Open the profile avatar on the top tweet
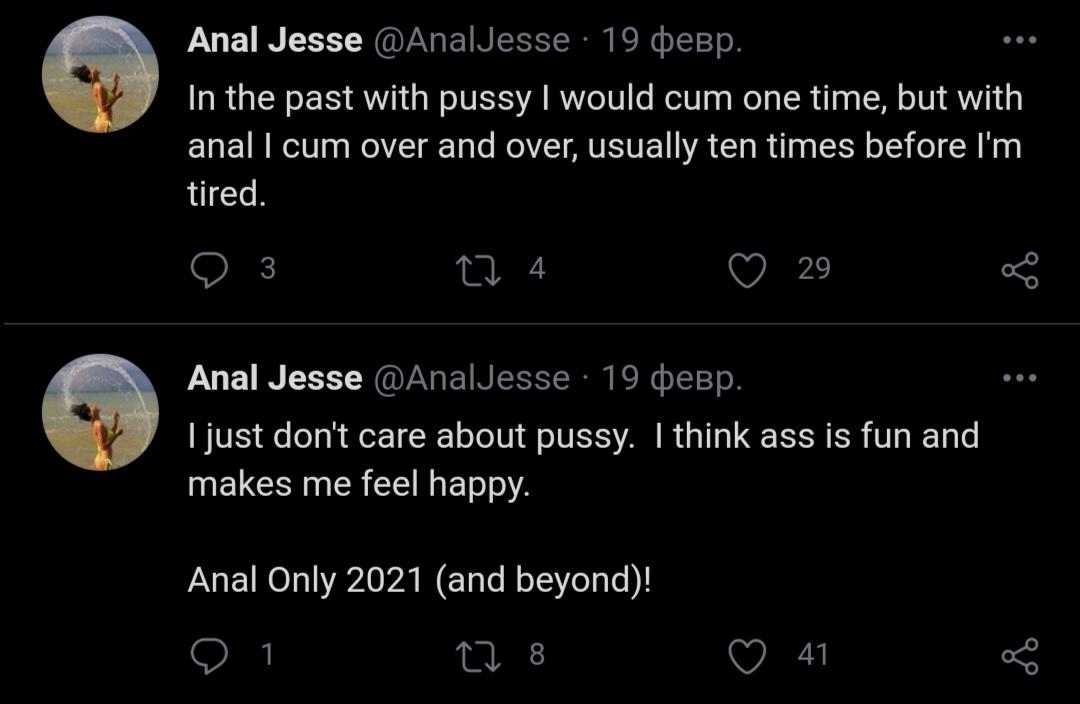Image resolution: width=1080 pixels, height=704 pixels. tap(100, 75)
